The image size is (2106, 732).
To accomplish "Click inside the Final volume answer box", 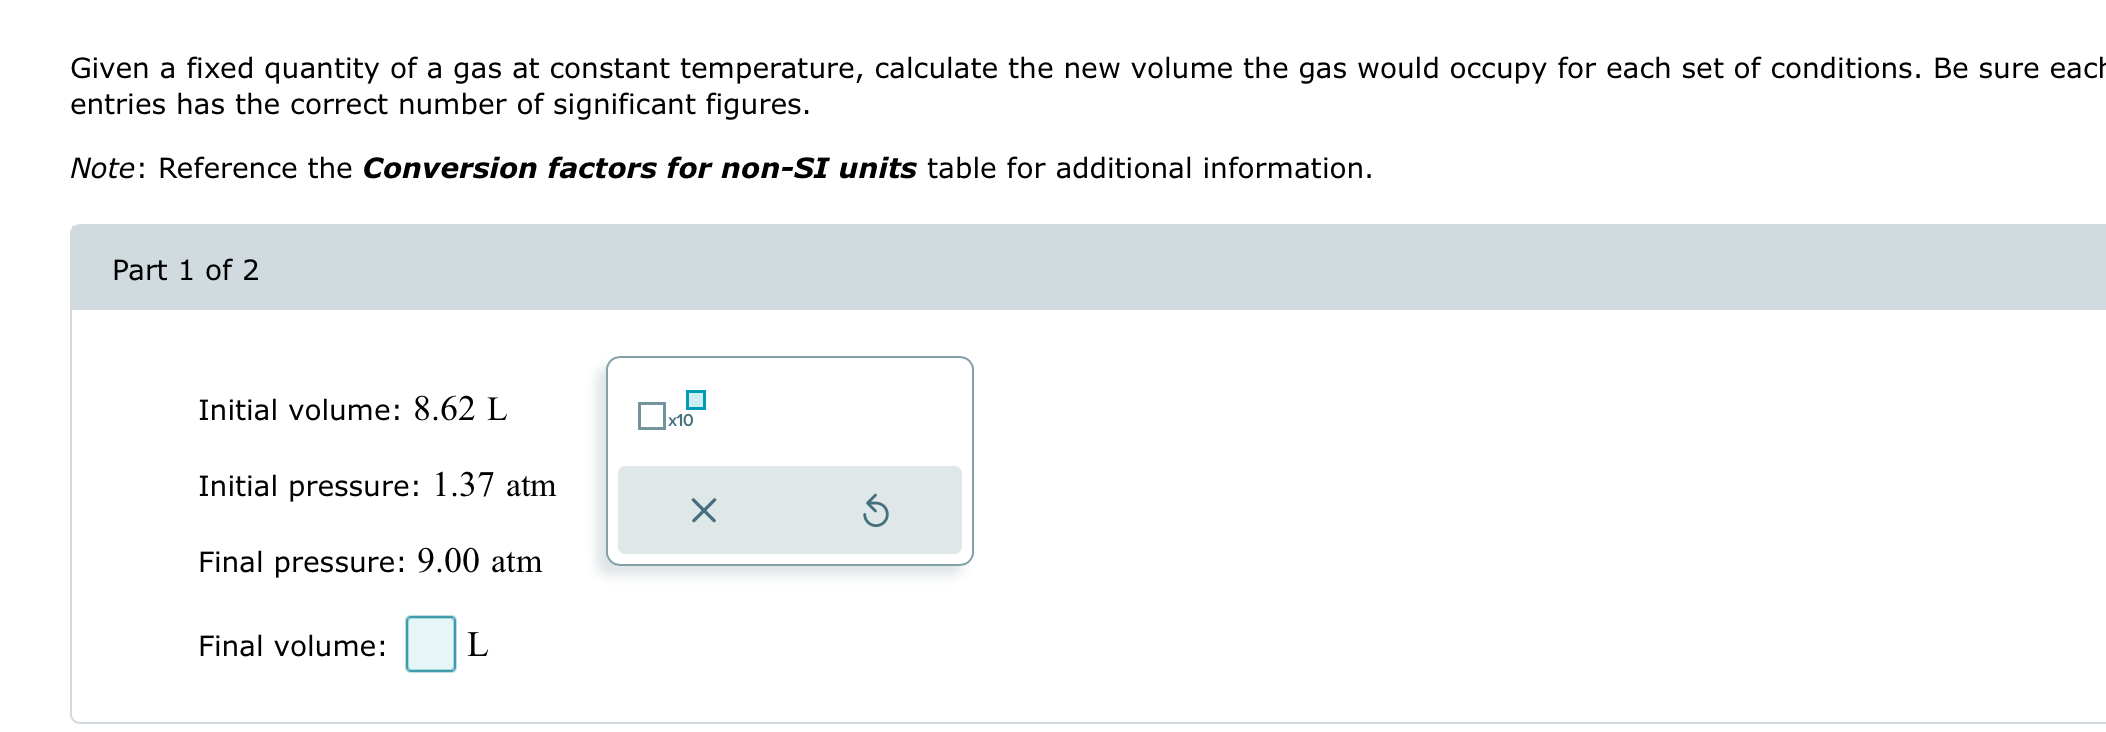I will click(429, 646).
